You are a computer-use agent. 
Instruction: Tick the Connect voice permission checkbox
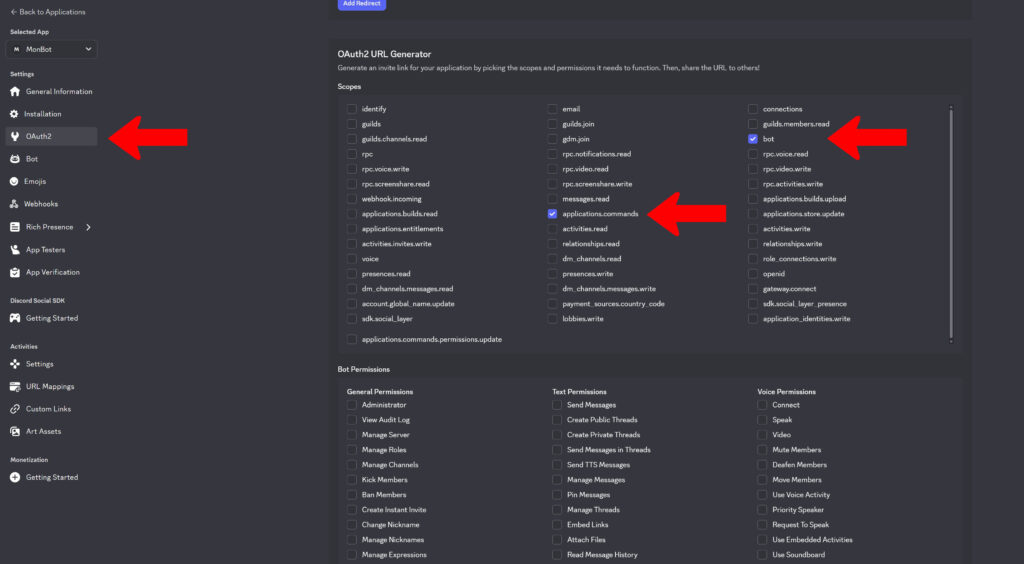[762, 405]
